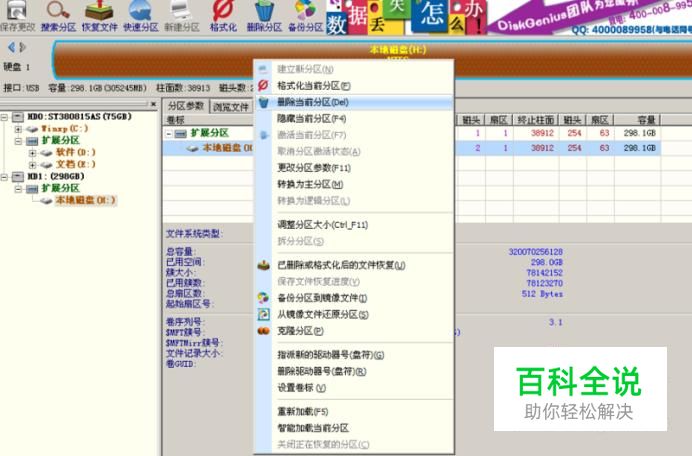The width and height of the screenshot is (692, 456).
Task: Choose 转换为主分区(M) menu entry
Action: 354,184
